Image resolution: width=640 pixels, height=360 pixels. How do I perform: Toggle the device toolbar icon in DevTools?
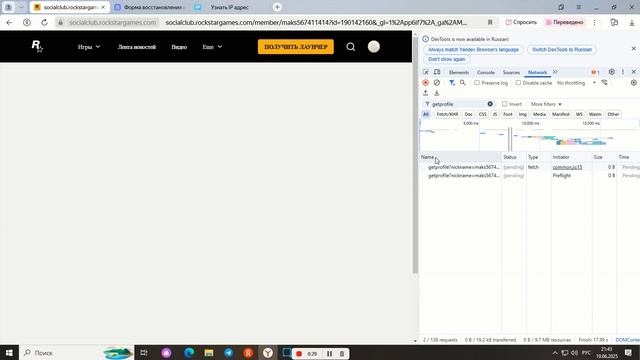[x=437, y=72]
